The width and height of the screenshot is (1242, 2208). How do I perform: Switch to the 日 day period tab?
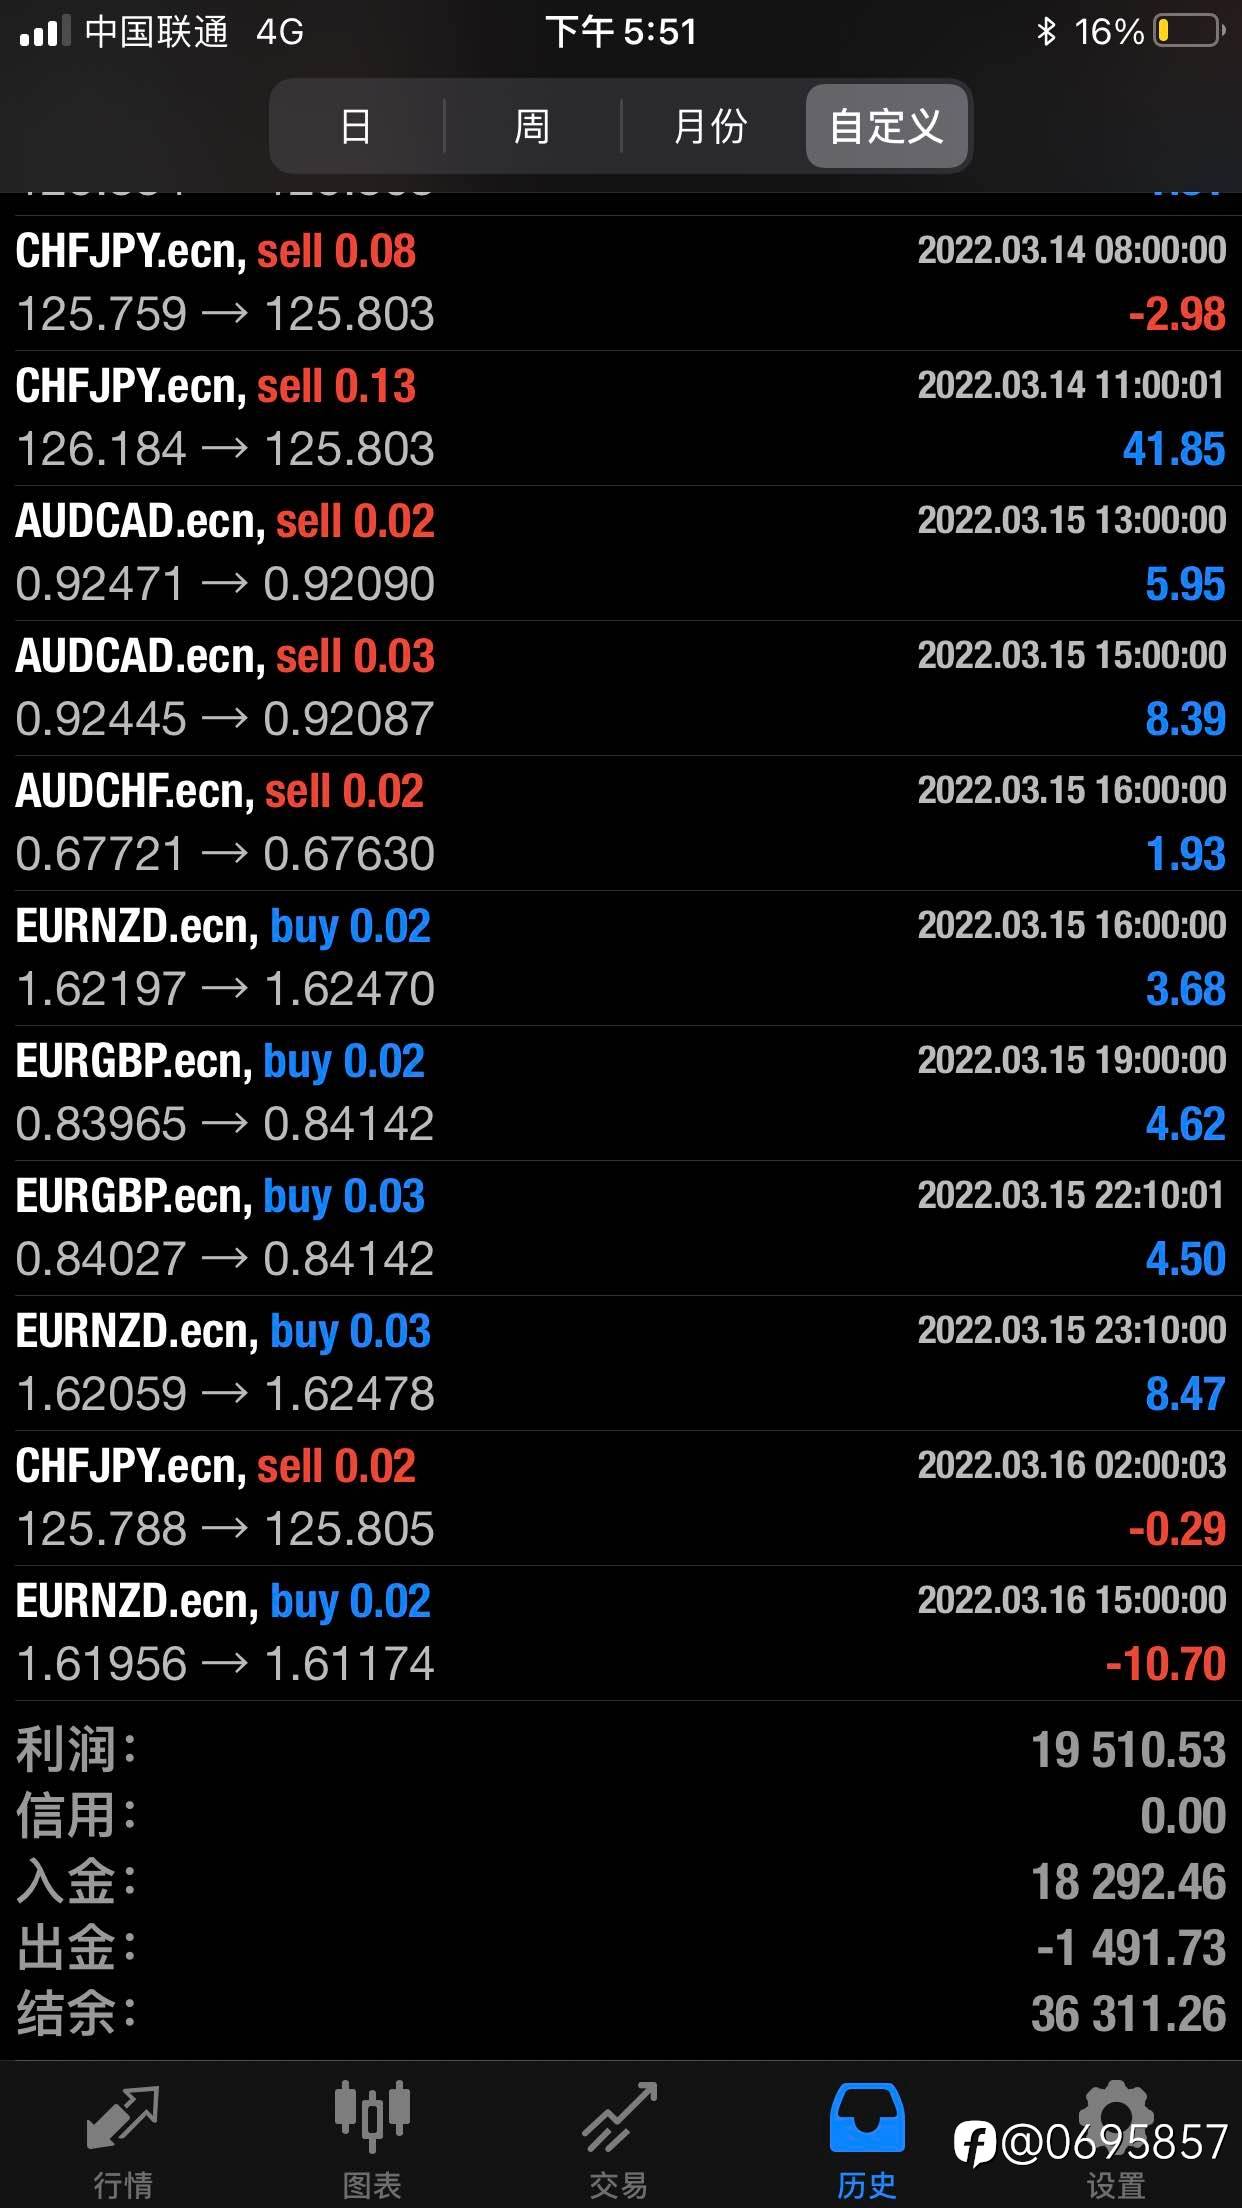(356, 126)
